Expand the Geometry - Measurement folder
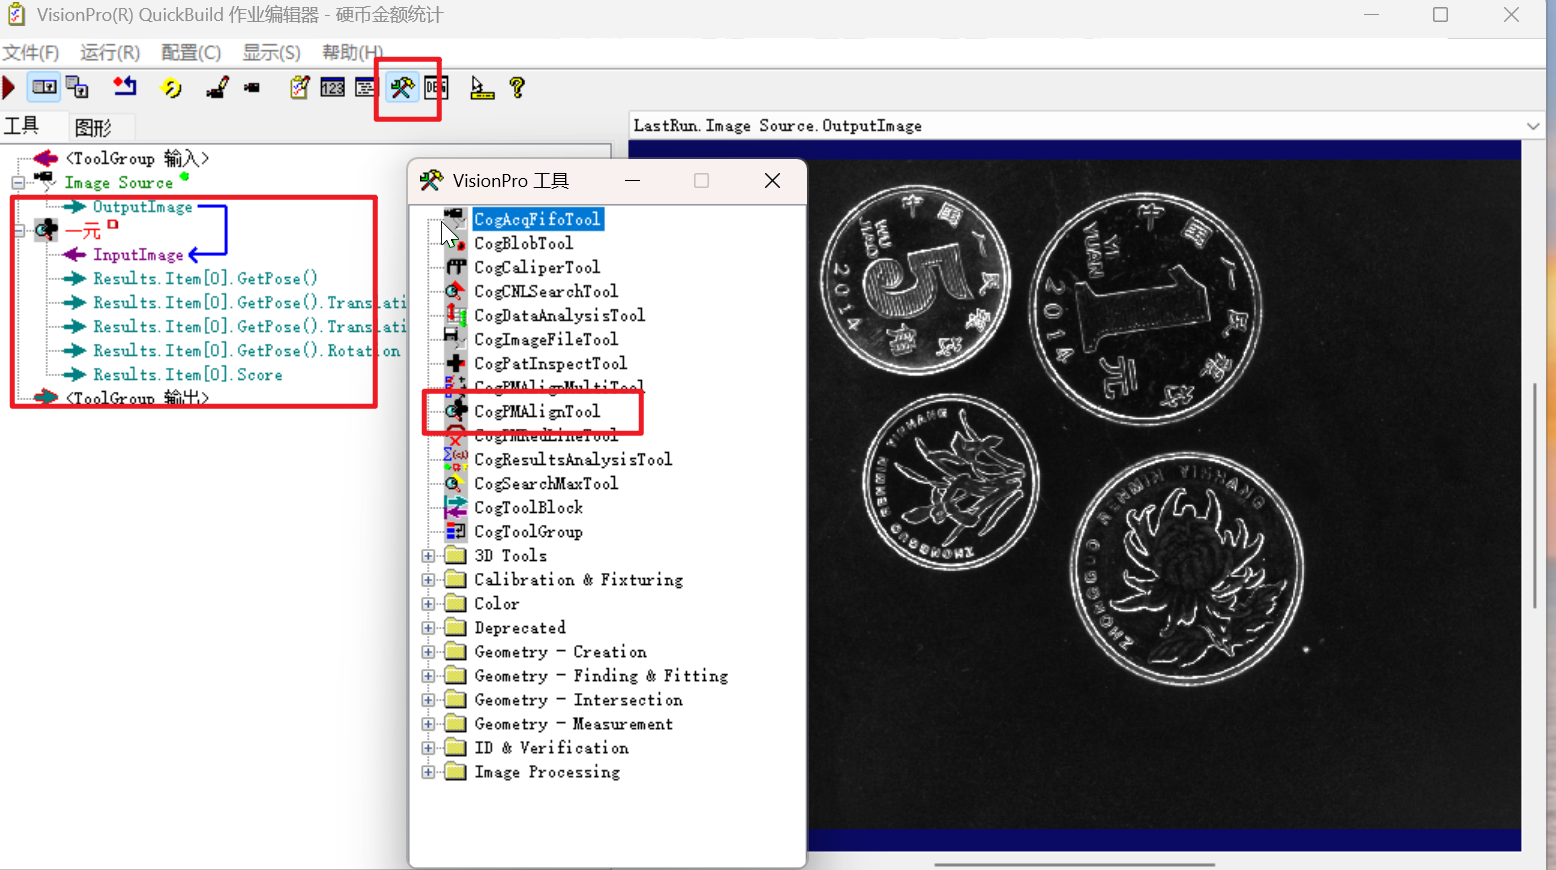This screenshot has height=870, width=1556. tap(428, 724)
